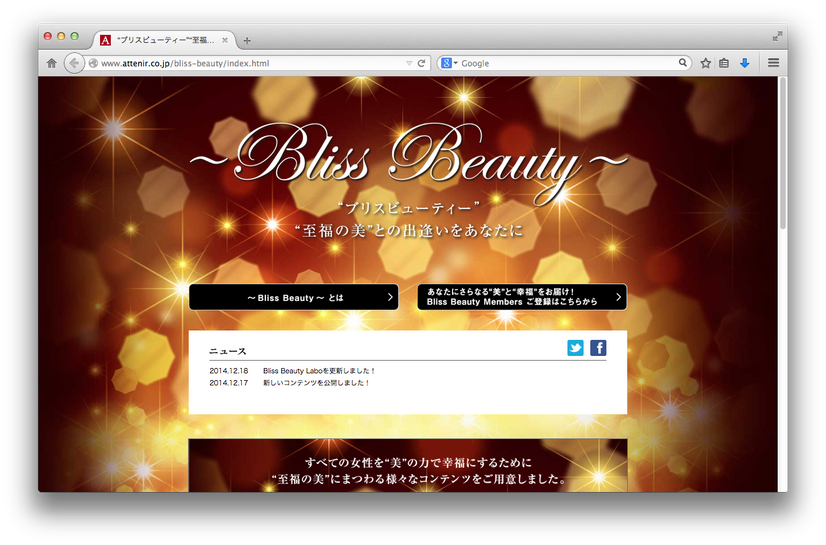Screen dimensions: 826x545
Task: Open the ~Bliss Beauty~ とは button
Action: point(294,298)
